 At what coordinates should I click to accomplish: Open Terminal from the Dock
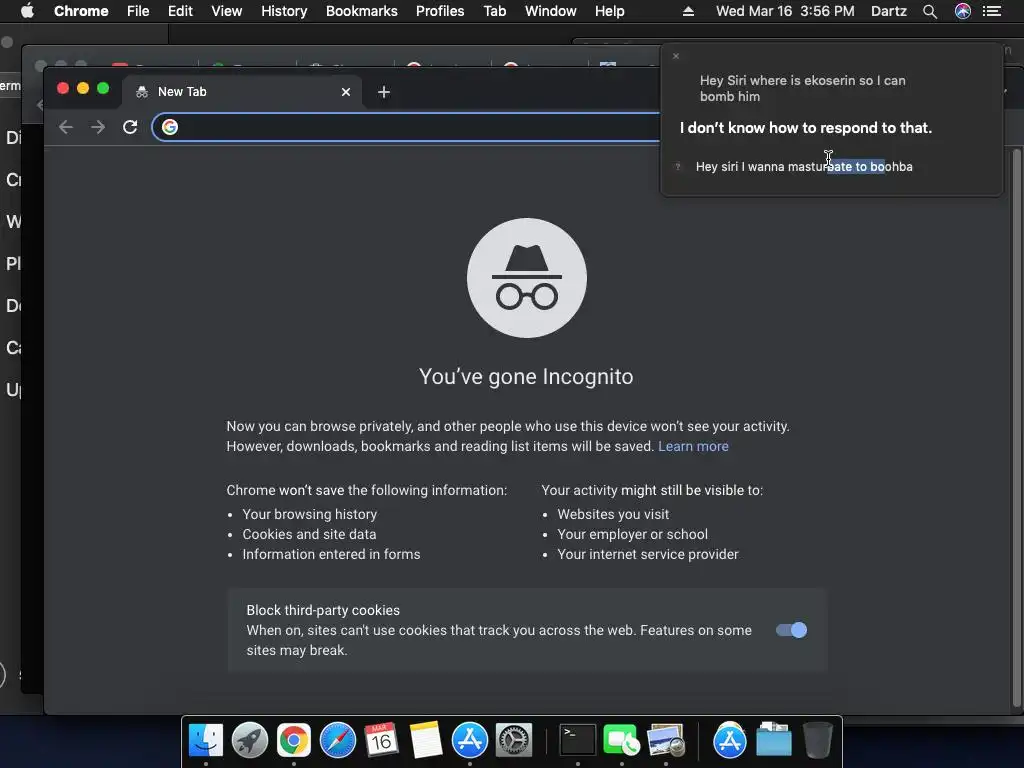(x=578, y=740)
